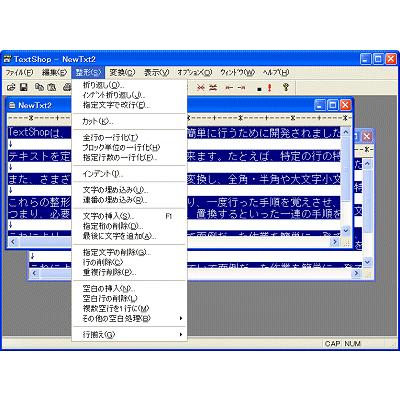
Task: Click the text line starting with TextShopは
Action: [x=39, y=132]
